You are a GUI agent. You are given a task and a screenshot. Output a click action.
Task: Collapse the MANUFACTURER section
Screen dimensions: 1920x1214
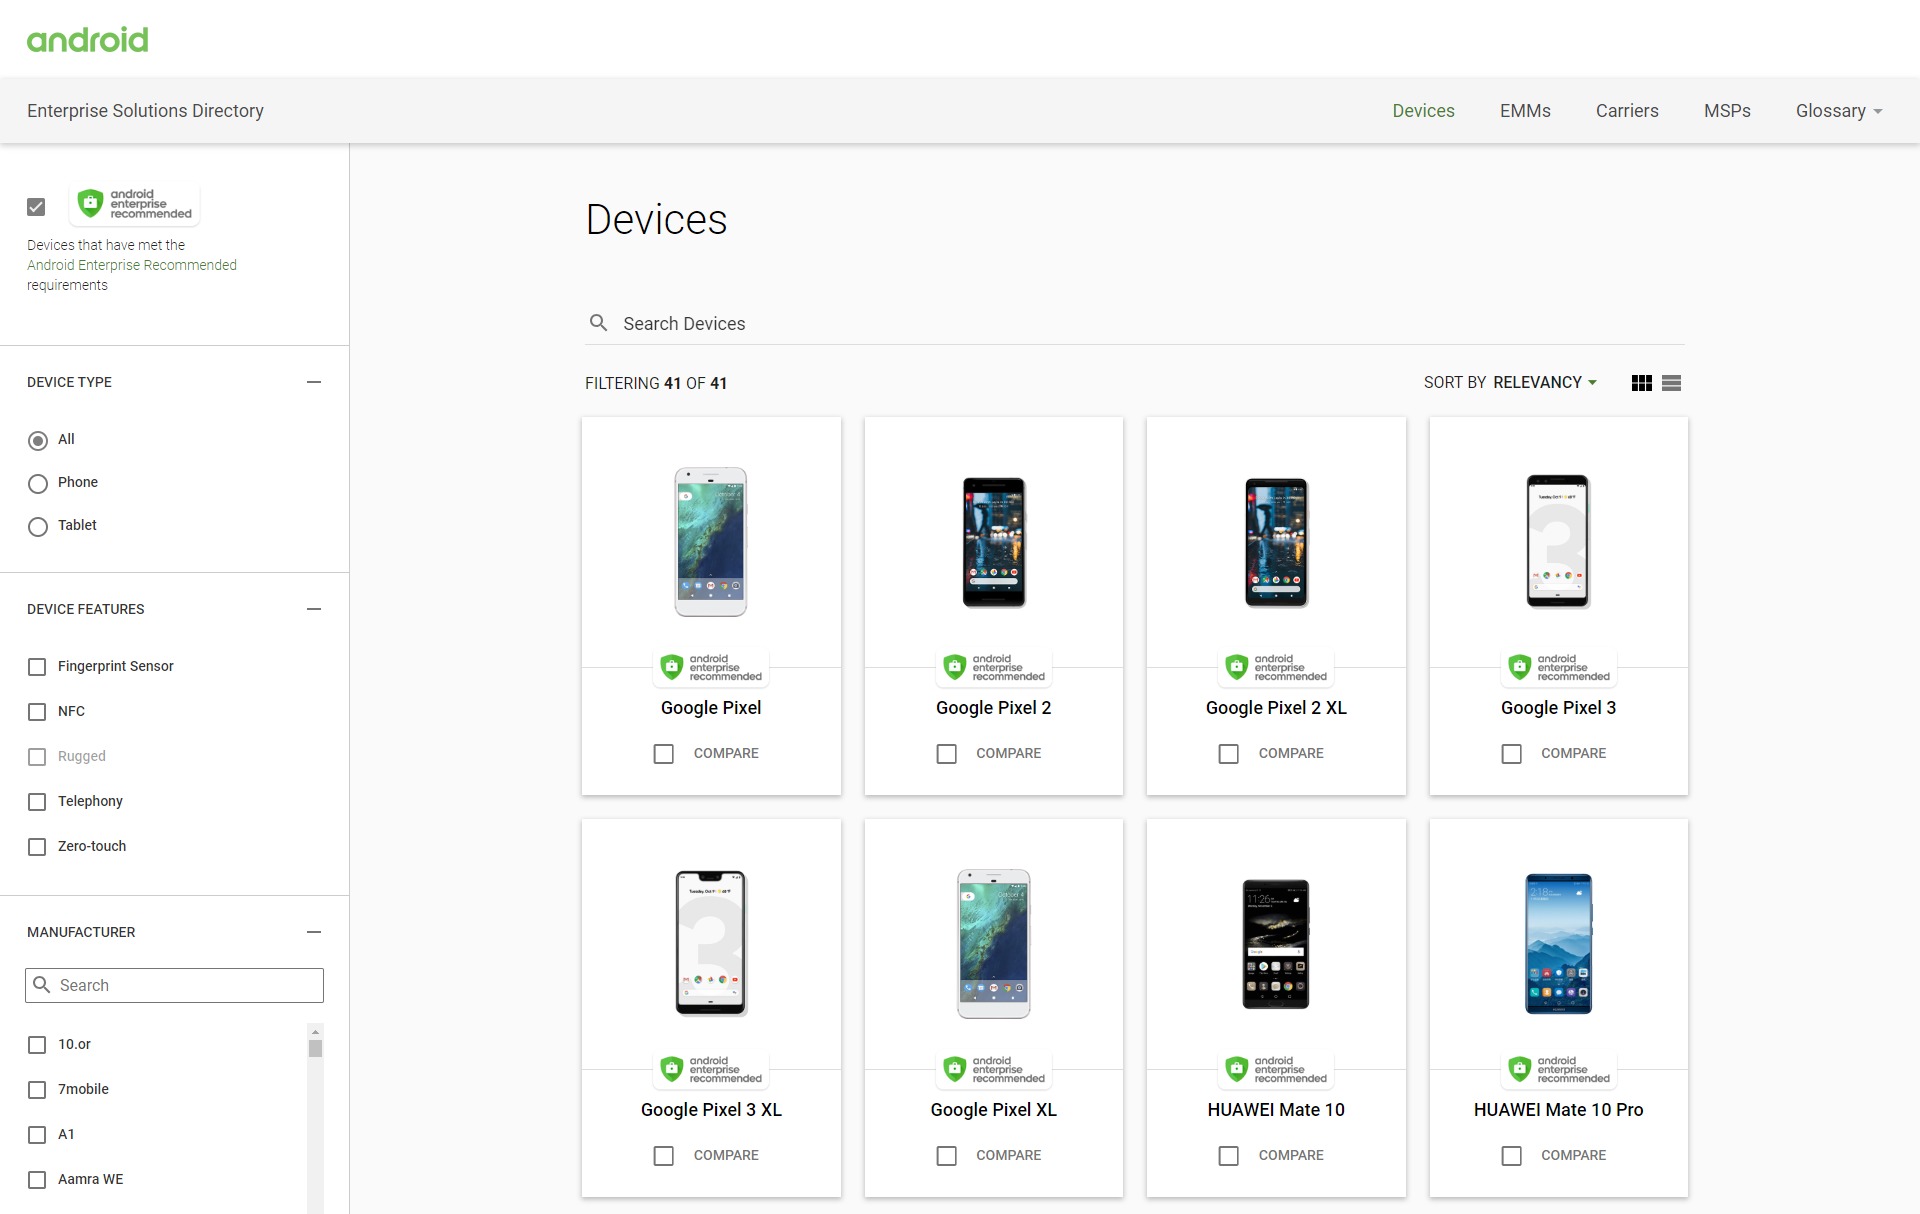(314, 932)
